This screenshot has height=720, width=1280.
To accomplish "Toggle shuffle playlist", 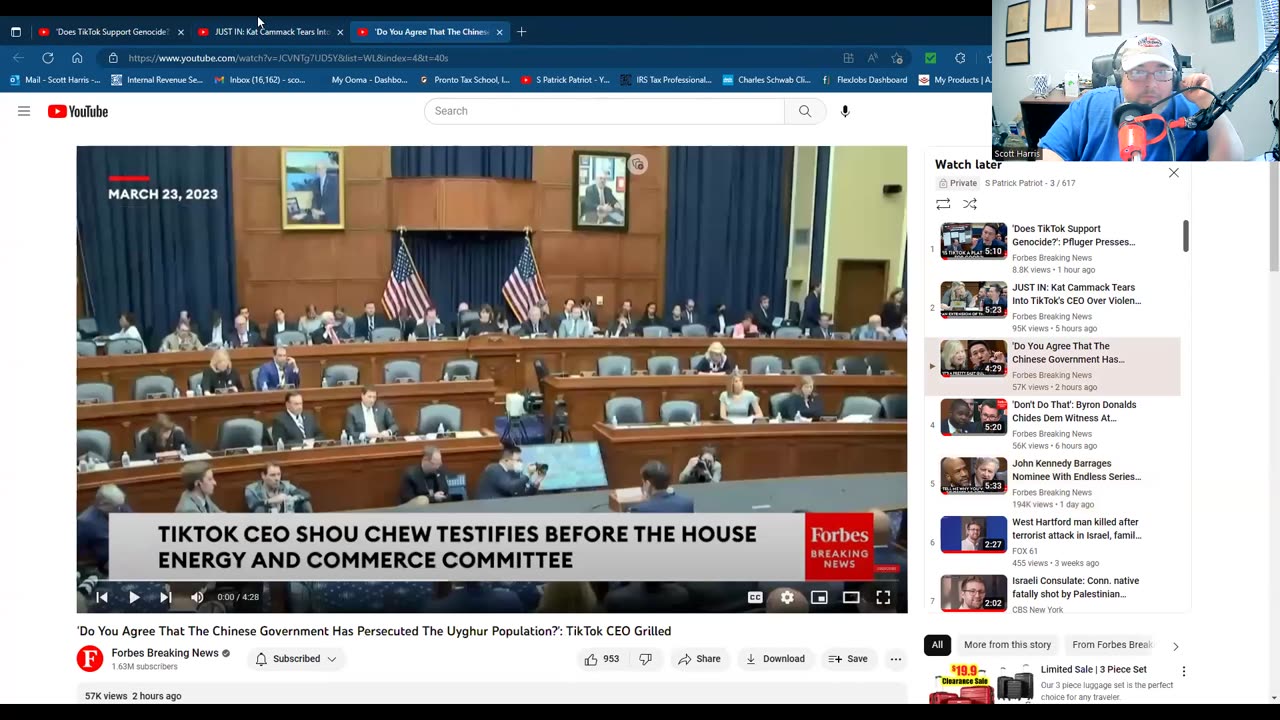I will point(970,204).
